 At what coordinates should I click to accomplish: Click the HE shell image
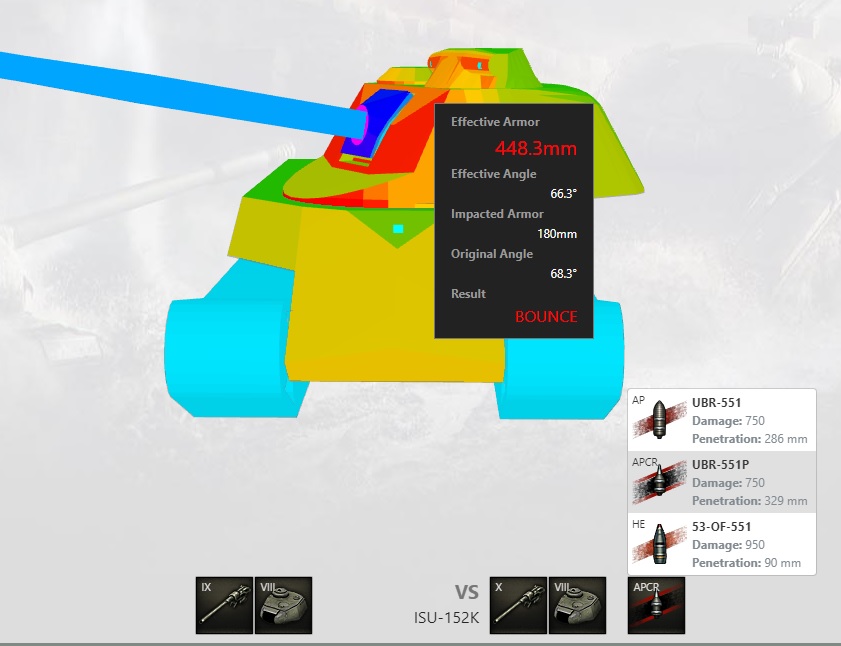pos(659,544)
